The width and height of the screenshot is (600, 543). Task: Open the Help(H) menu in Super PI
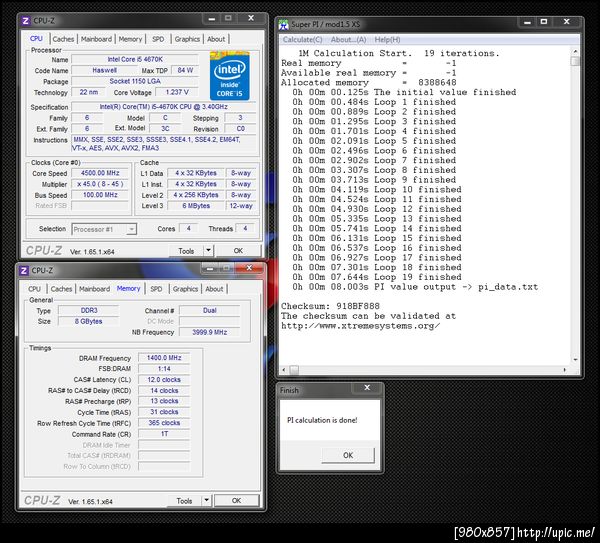click(387, 40)
